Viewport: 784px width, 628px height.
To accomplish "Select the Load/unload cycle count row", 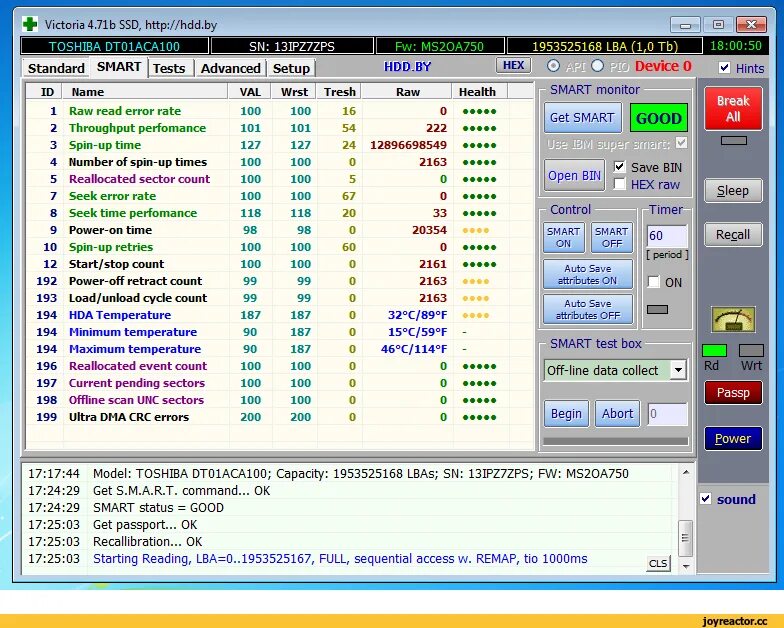I will (x=280, y=298).
